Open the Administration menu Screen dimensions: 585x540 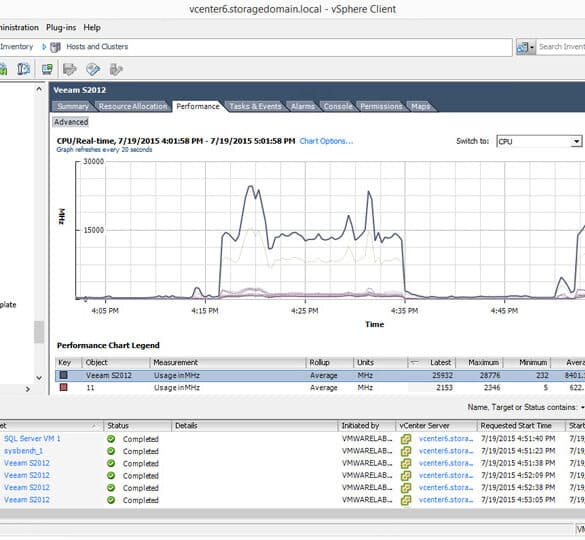[19, 28]
